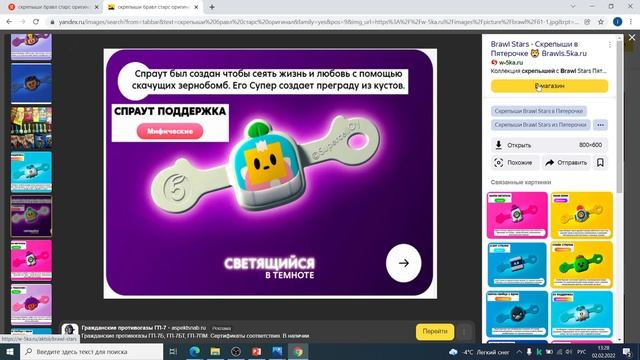Open the three-dot options next to Brawl Stars title
The image size is (640, 360).
(610, 44)
